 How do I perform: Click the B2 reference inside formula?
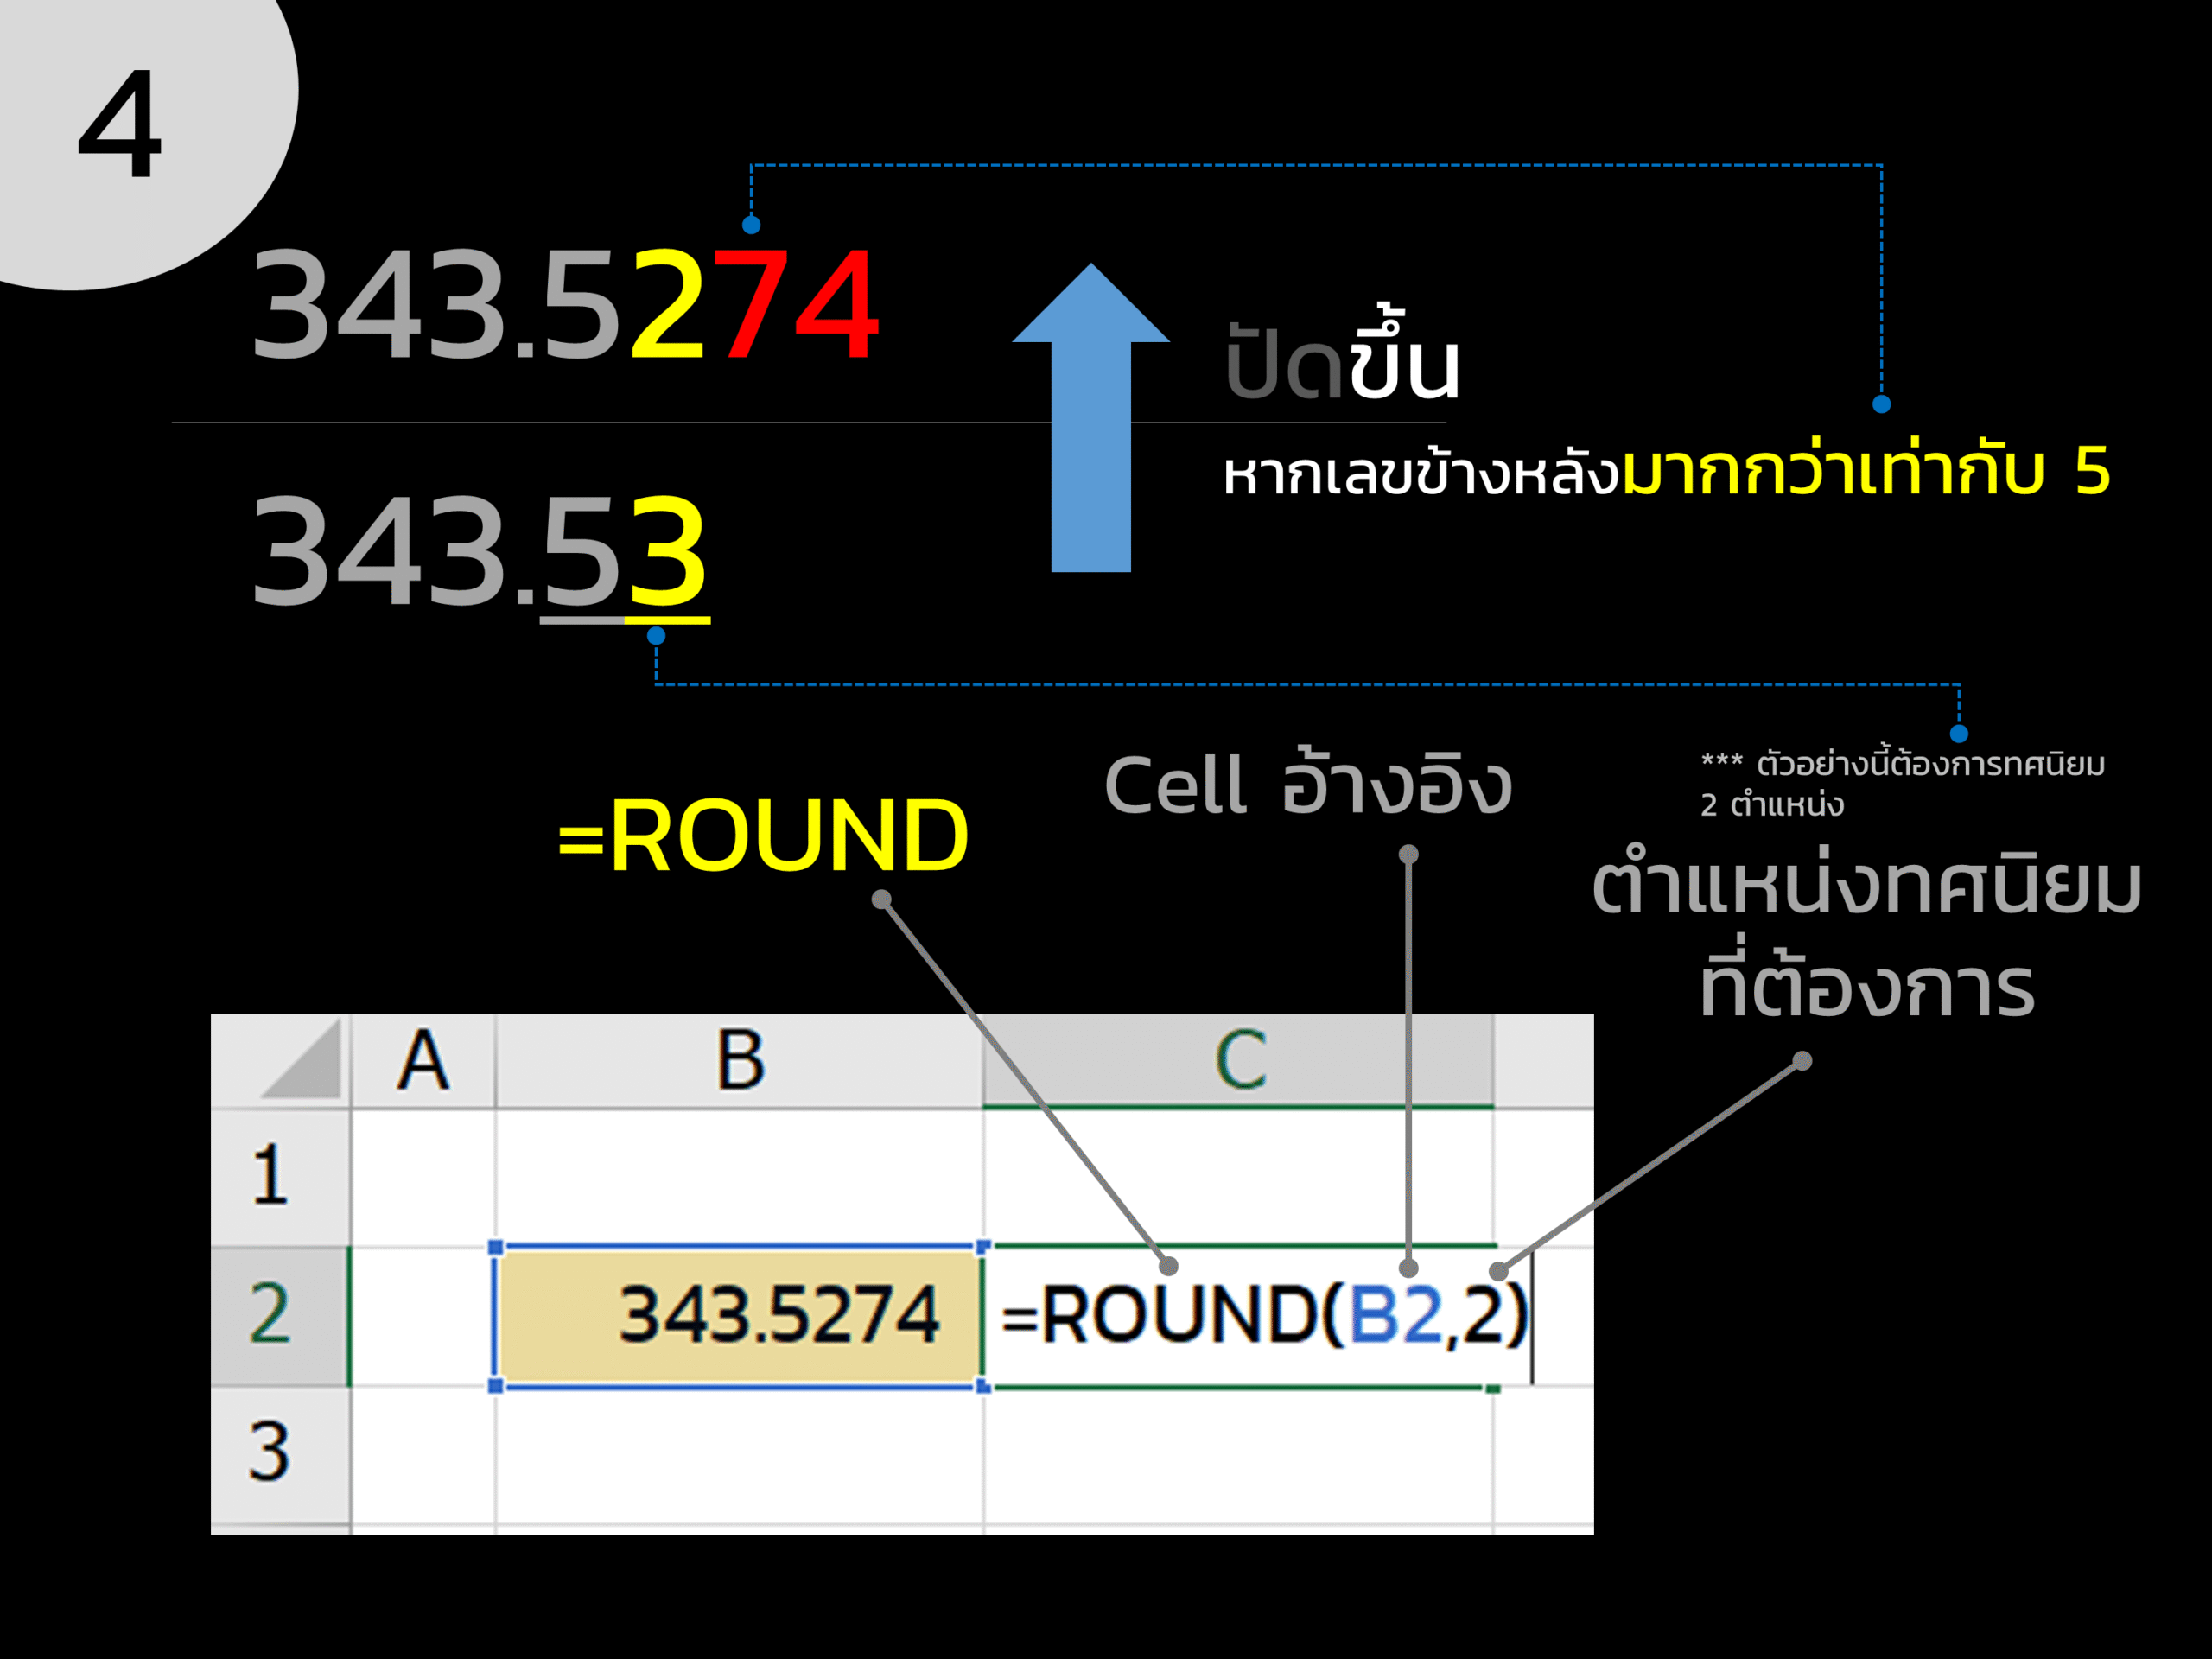[x=1396, y=1315]
